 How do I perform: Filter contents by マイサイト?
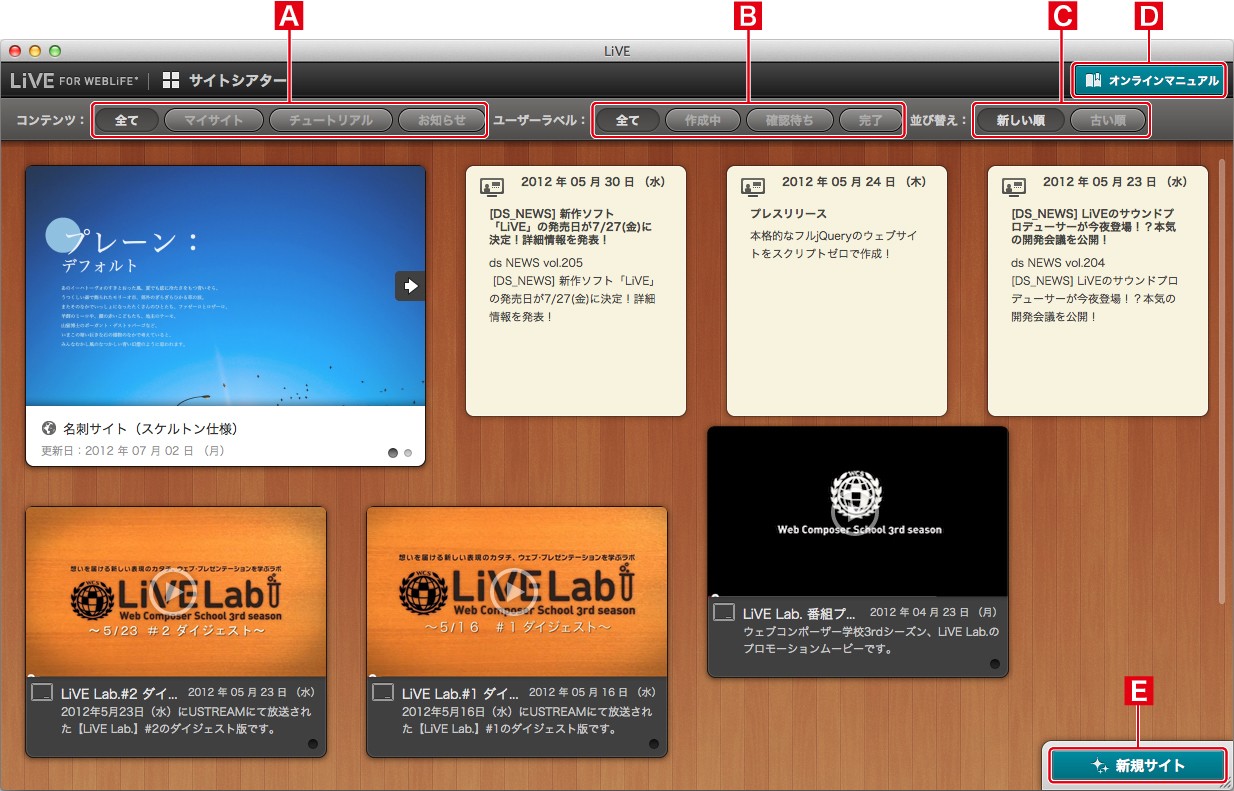pyautogui.click(x=213, y=120)
